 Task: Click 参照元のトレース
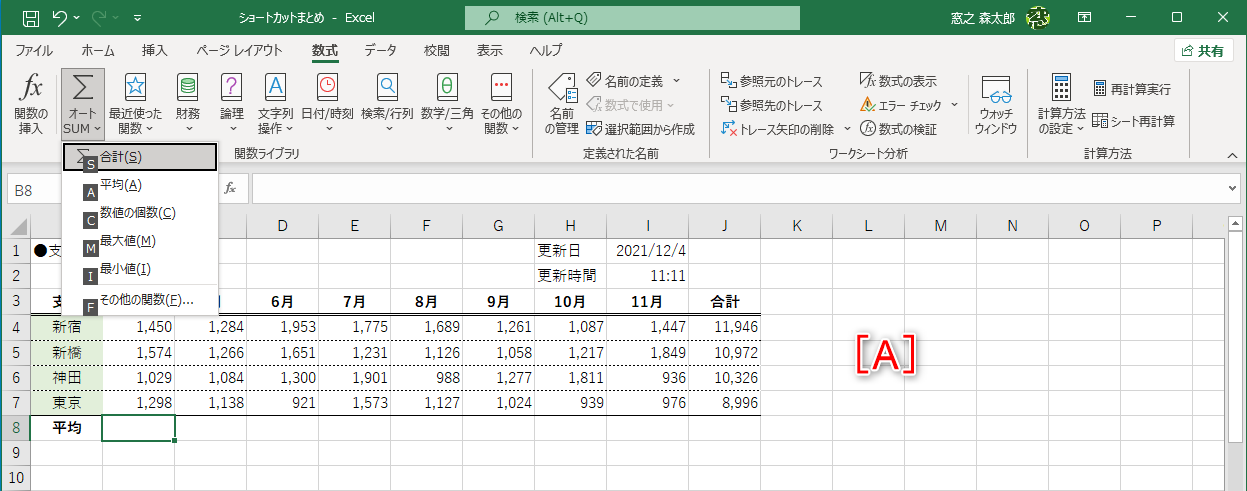click(x=772, y=81)
